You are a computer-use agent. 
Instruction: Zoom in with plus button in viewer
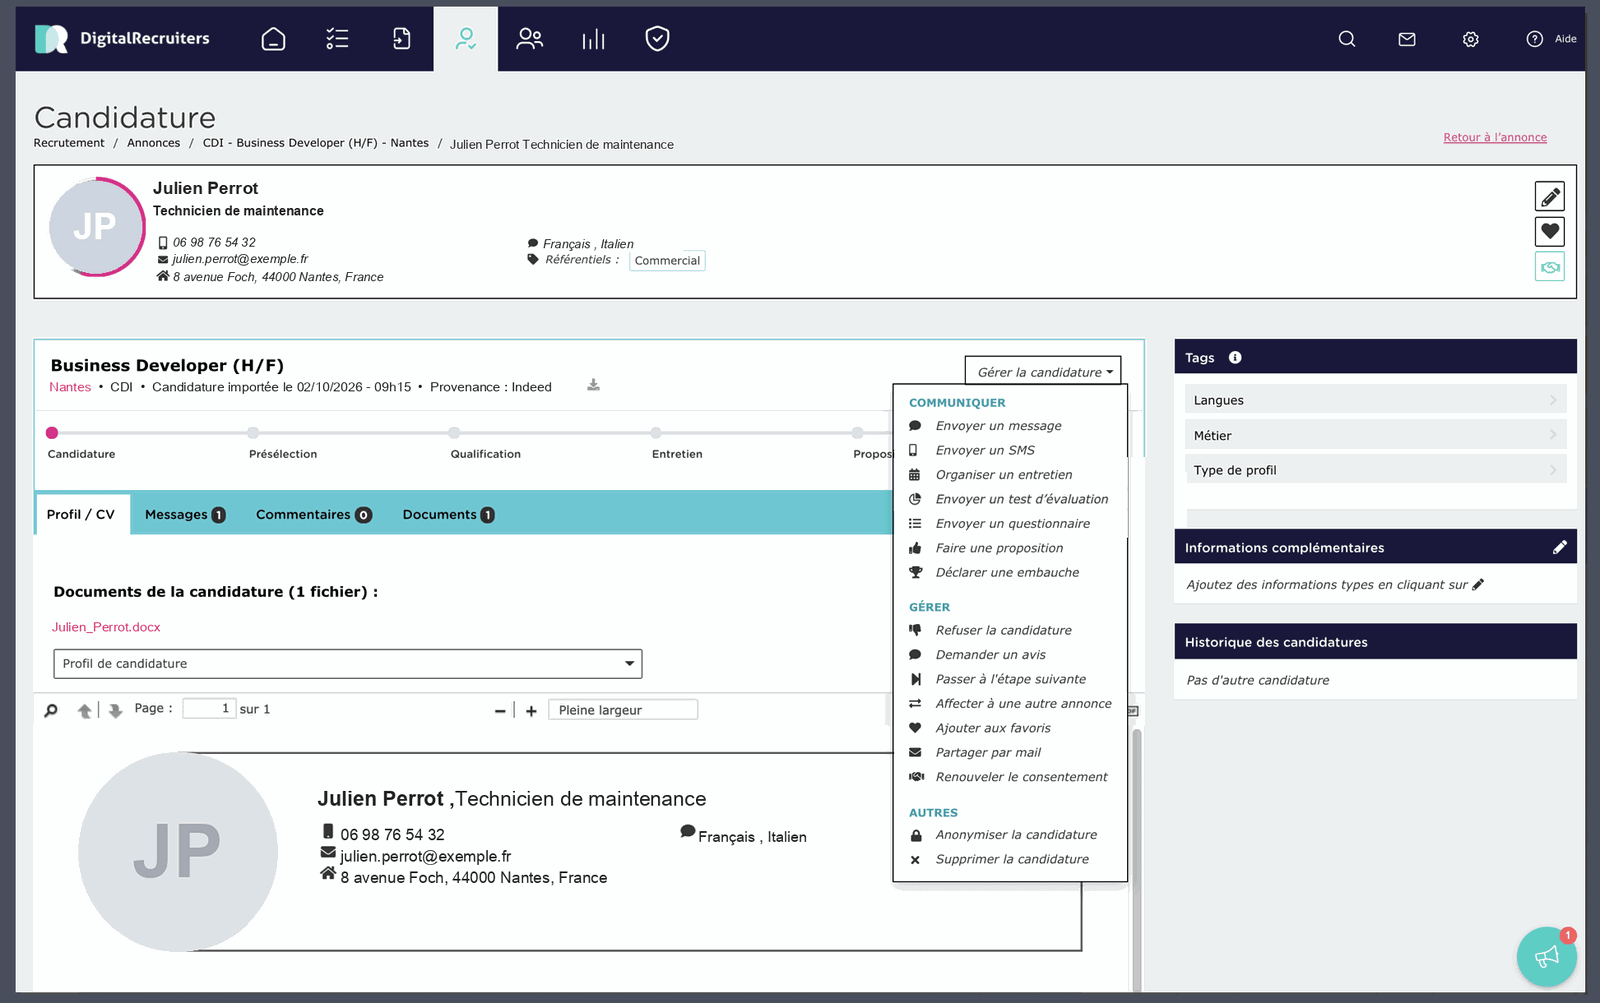[x=531, y=711]
